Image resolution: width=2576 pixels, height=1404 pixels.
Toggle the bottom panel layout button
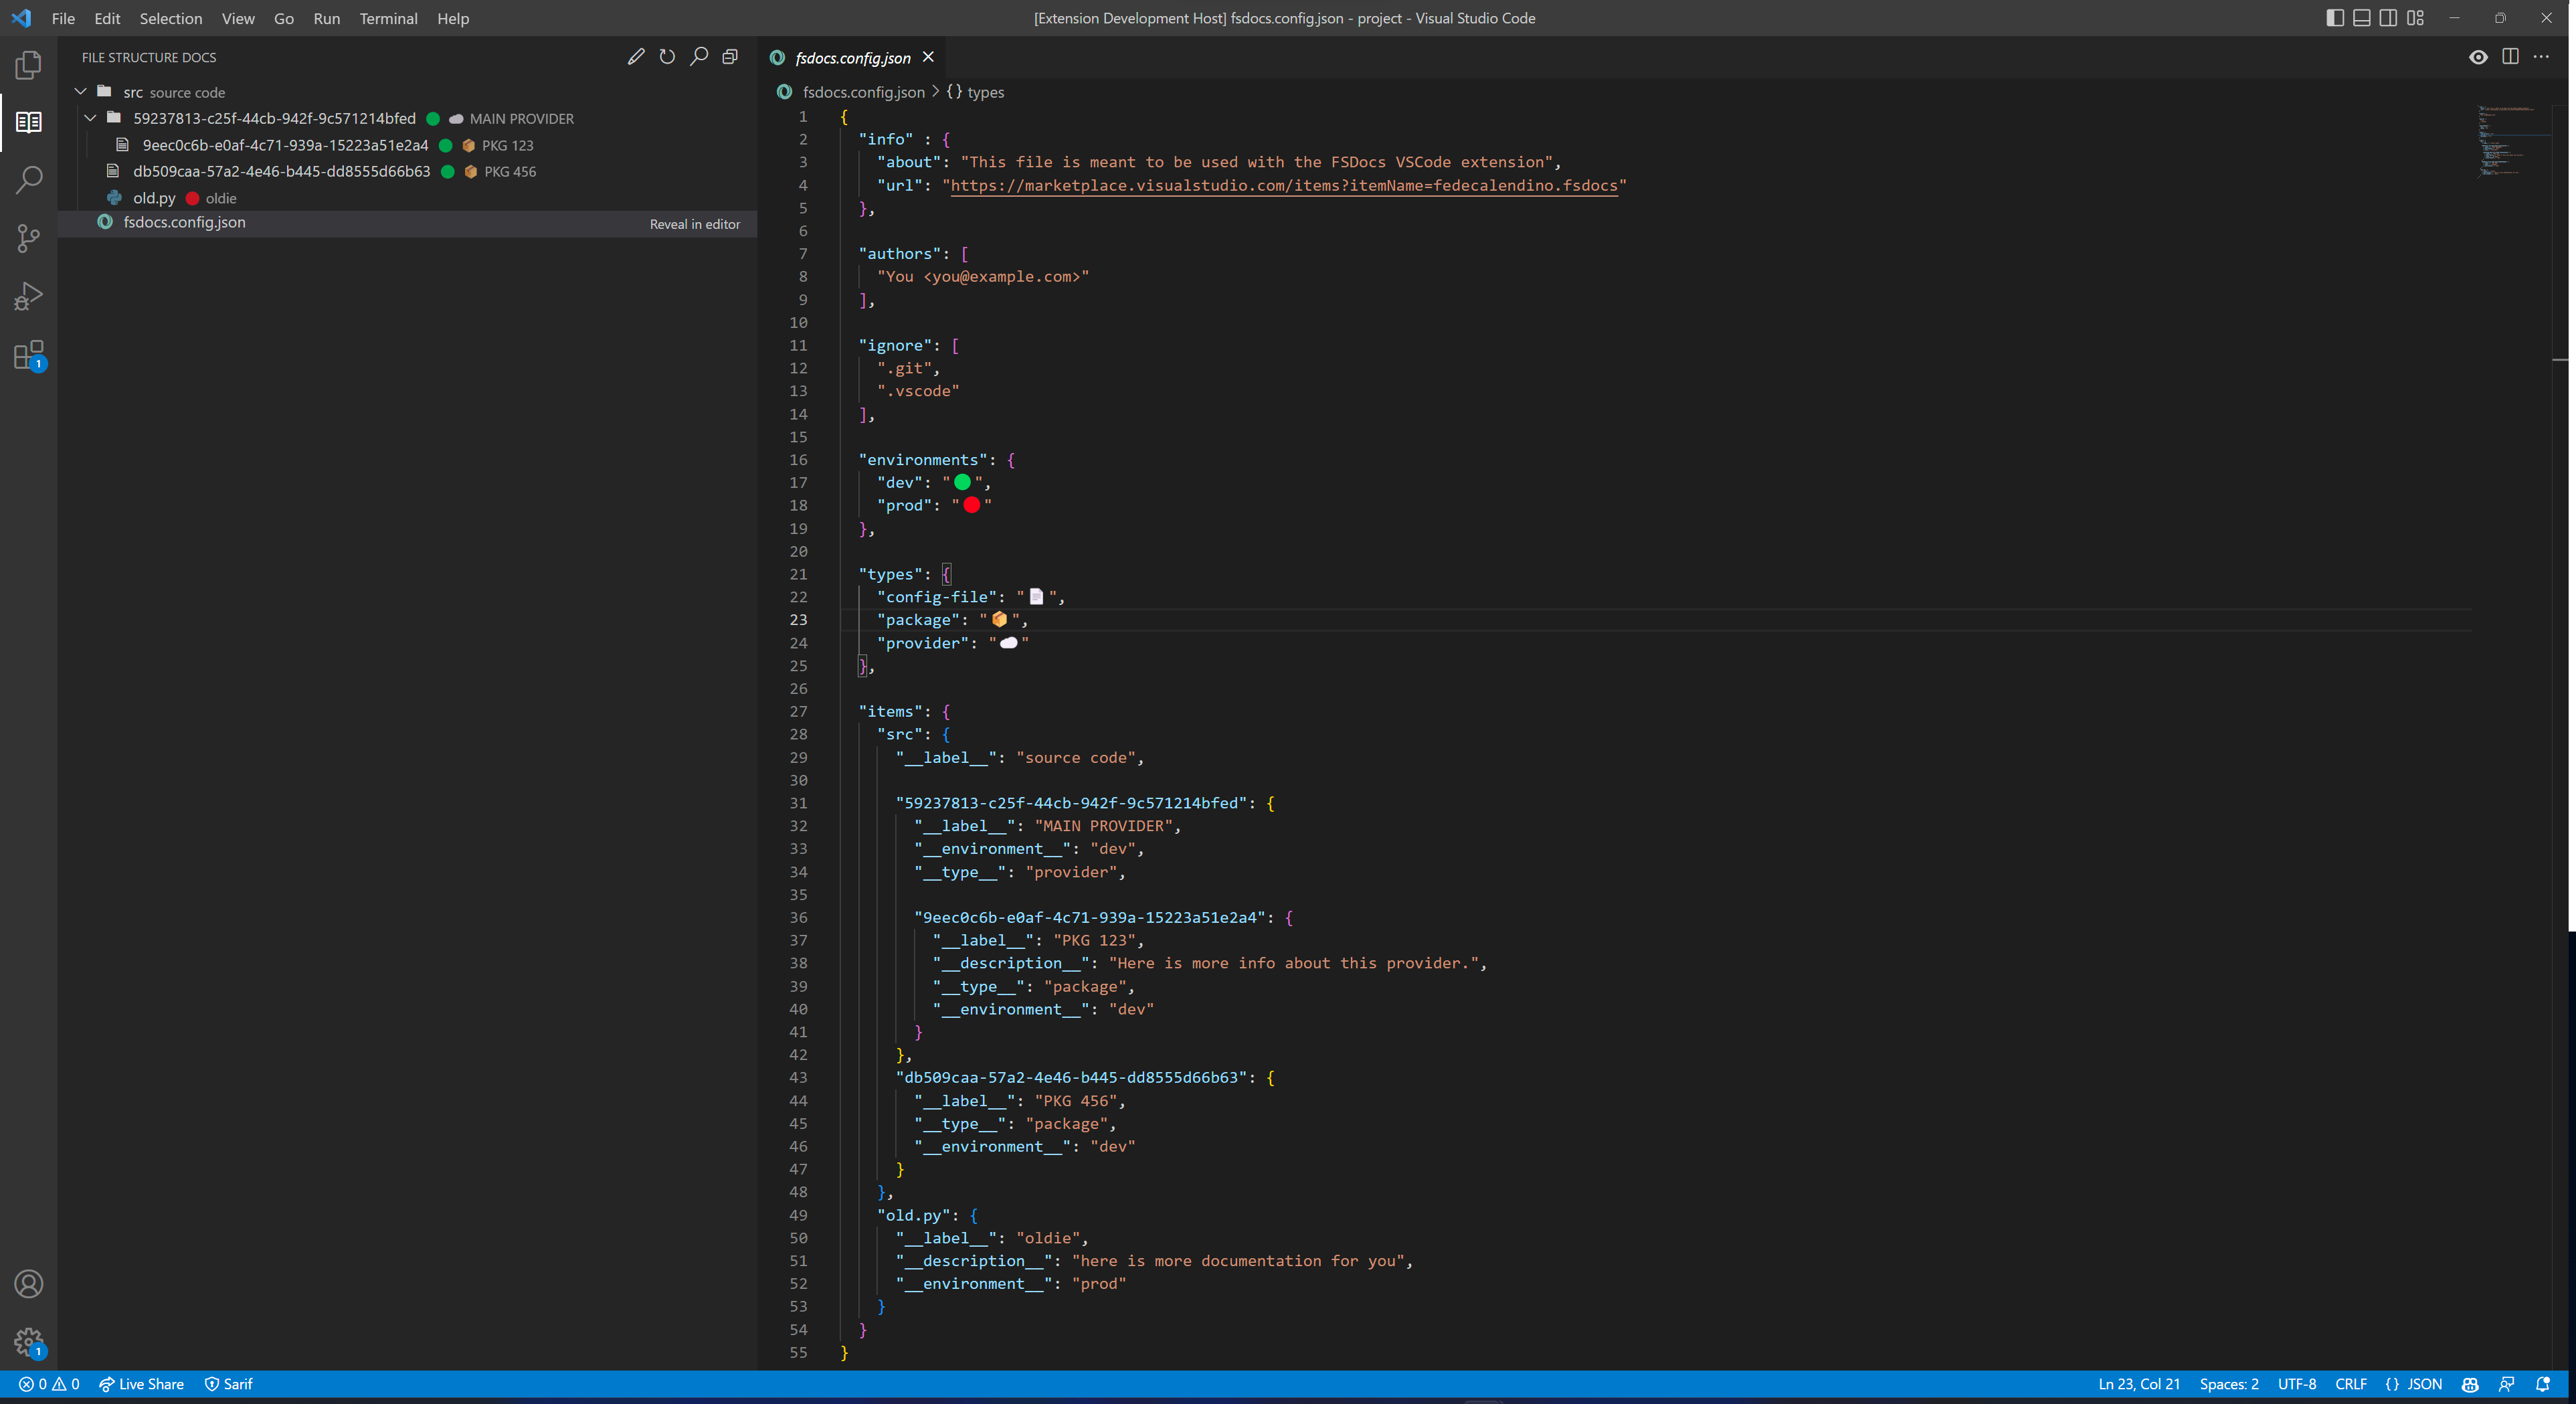[x=2361, y=18]
